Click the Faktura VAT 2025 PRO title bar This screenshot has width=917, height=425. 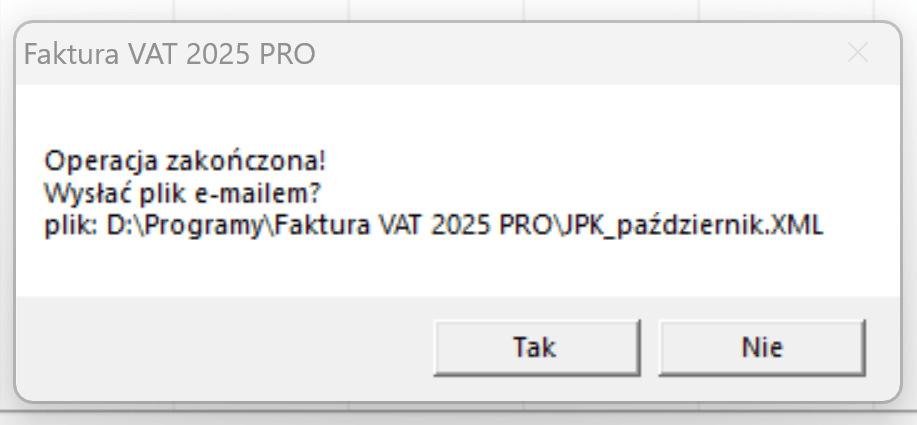coord(458,54)
